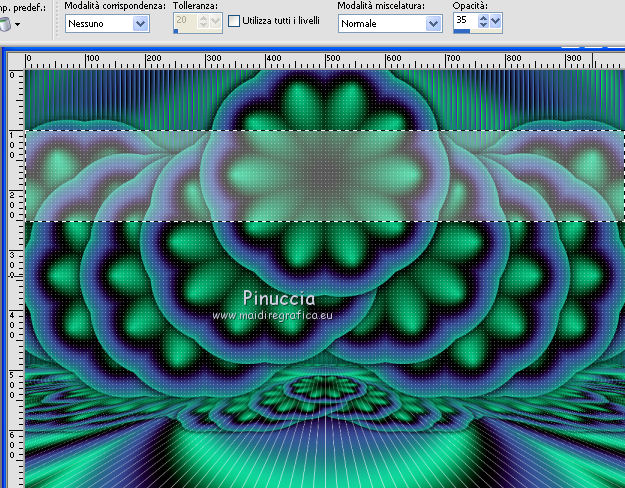Click the flood fill presets bucket icon
The image size is (625, 488).
(x=4, y=24)
